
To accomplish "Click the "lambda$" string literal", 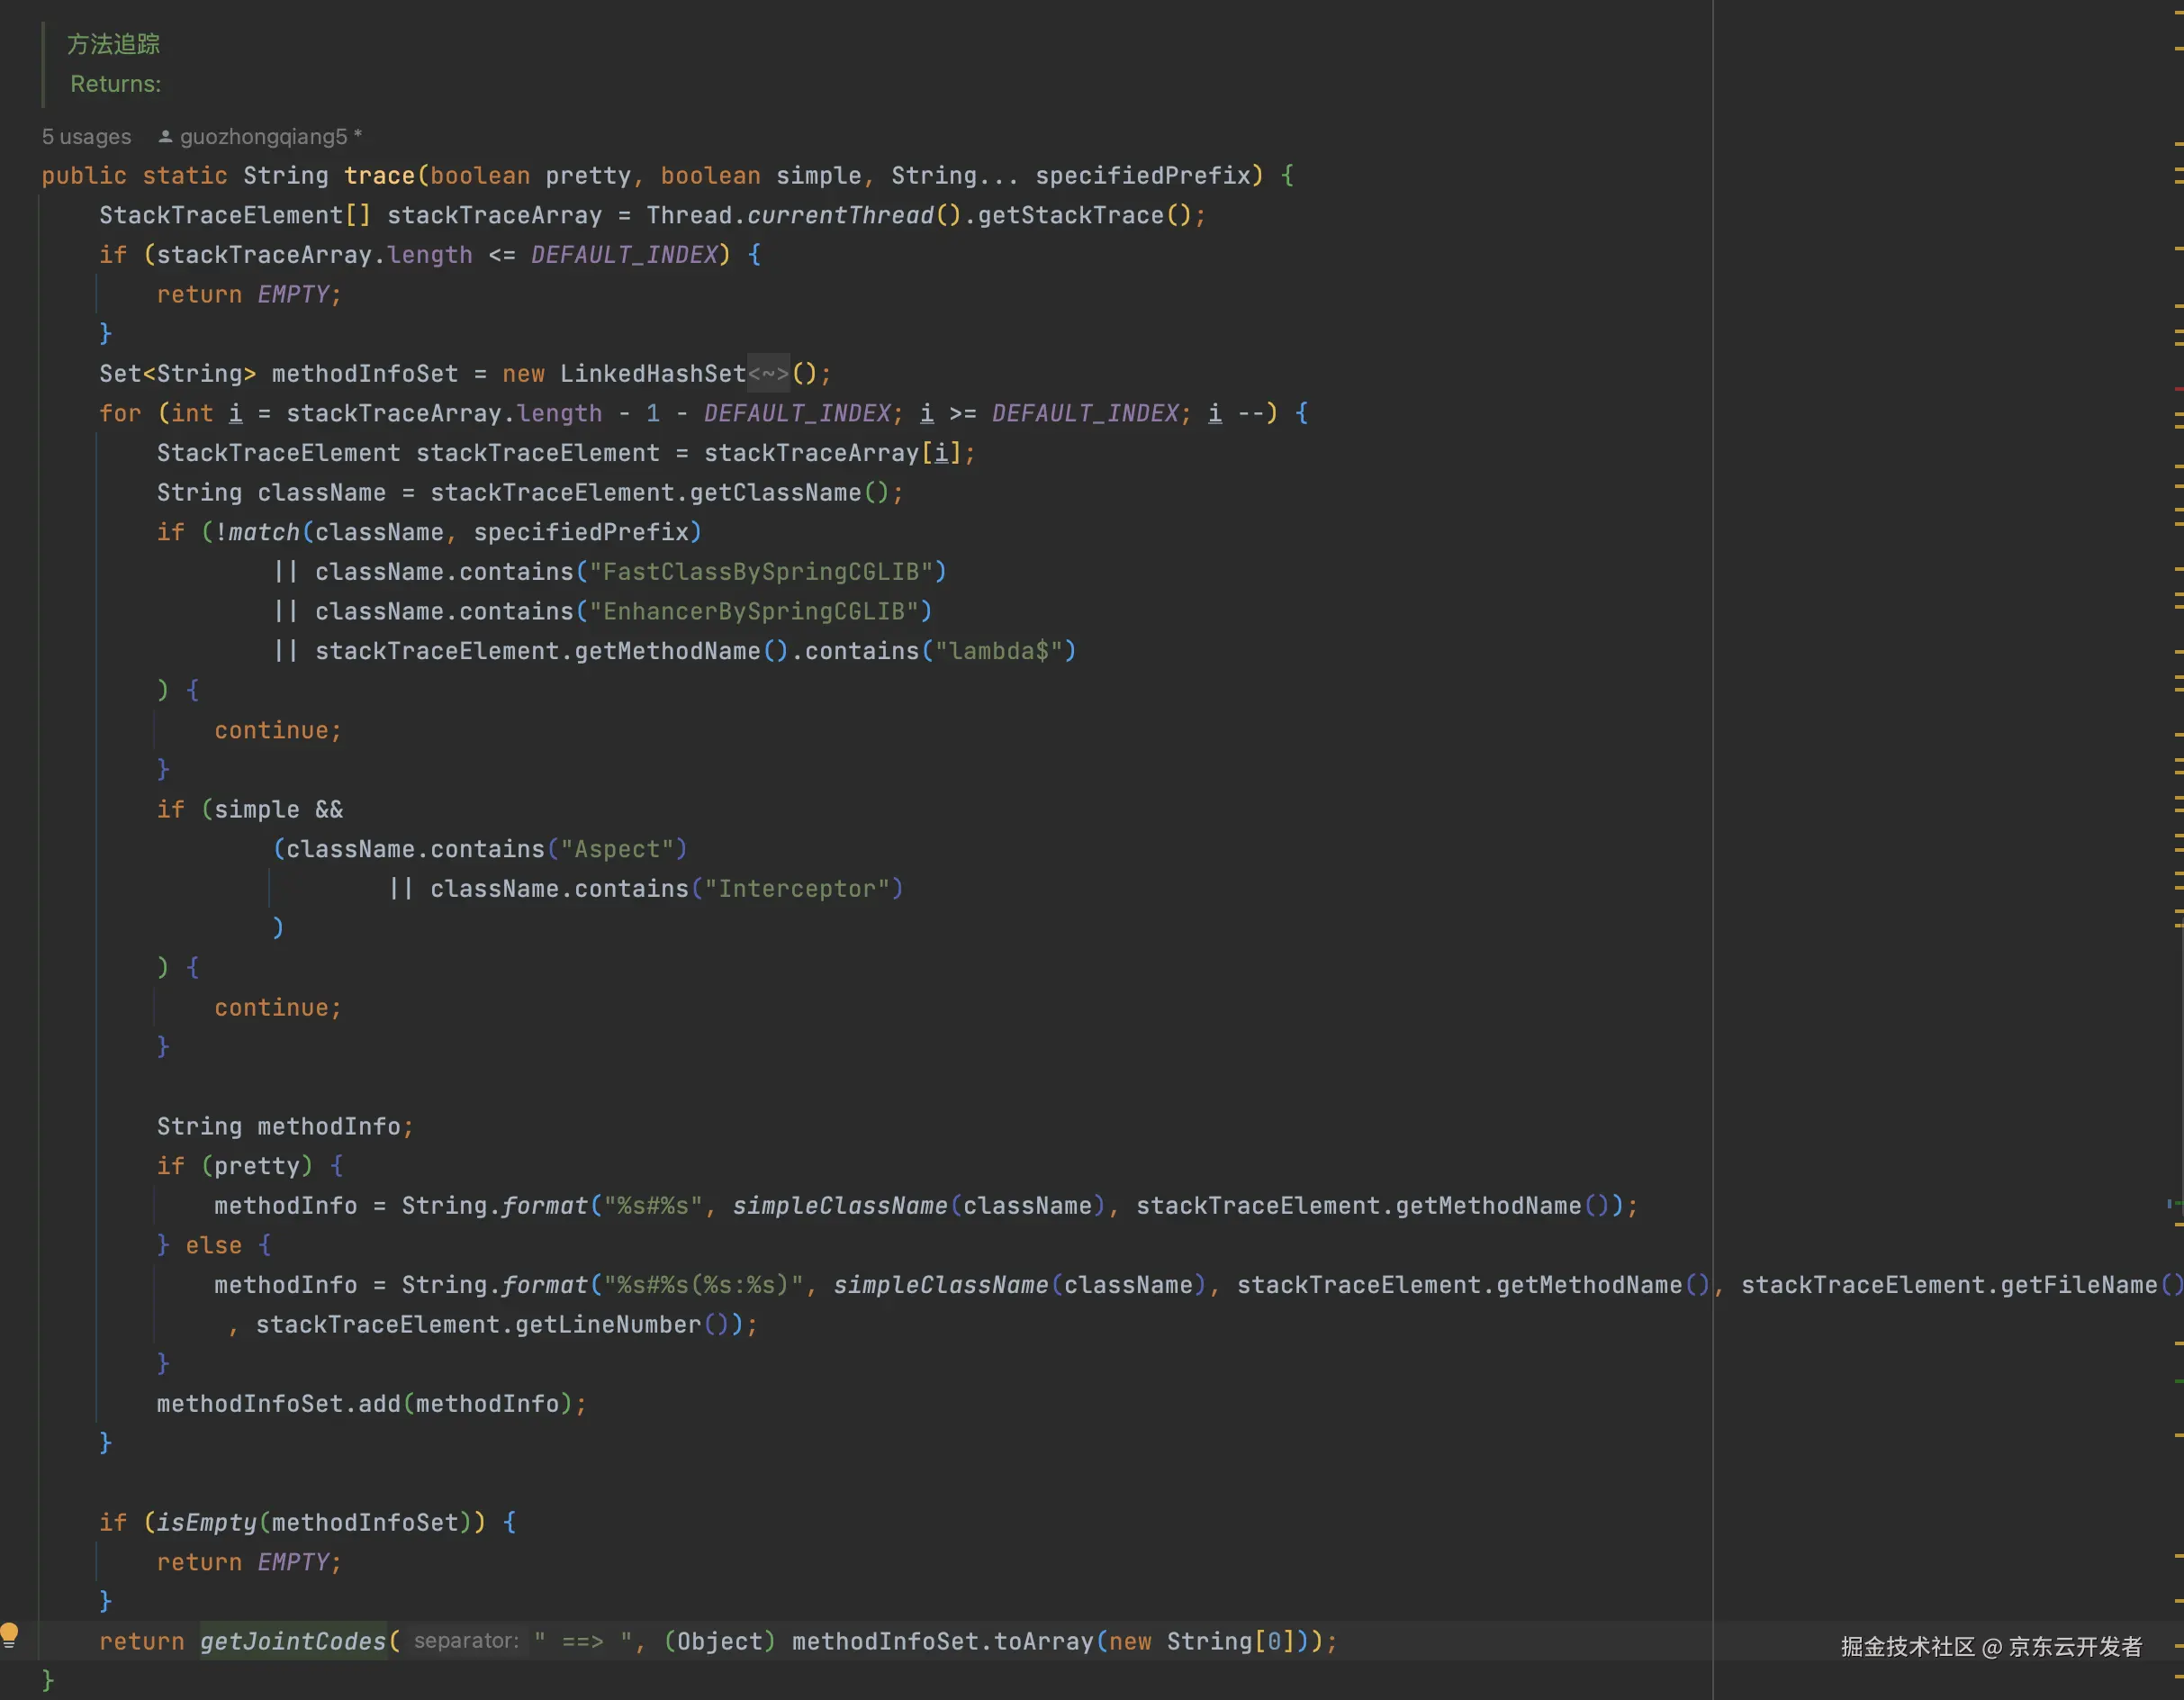I will pyautogui.click(x=998, y=651).
